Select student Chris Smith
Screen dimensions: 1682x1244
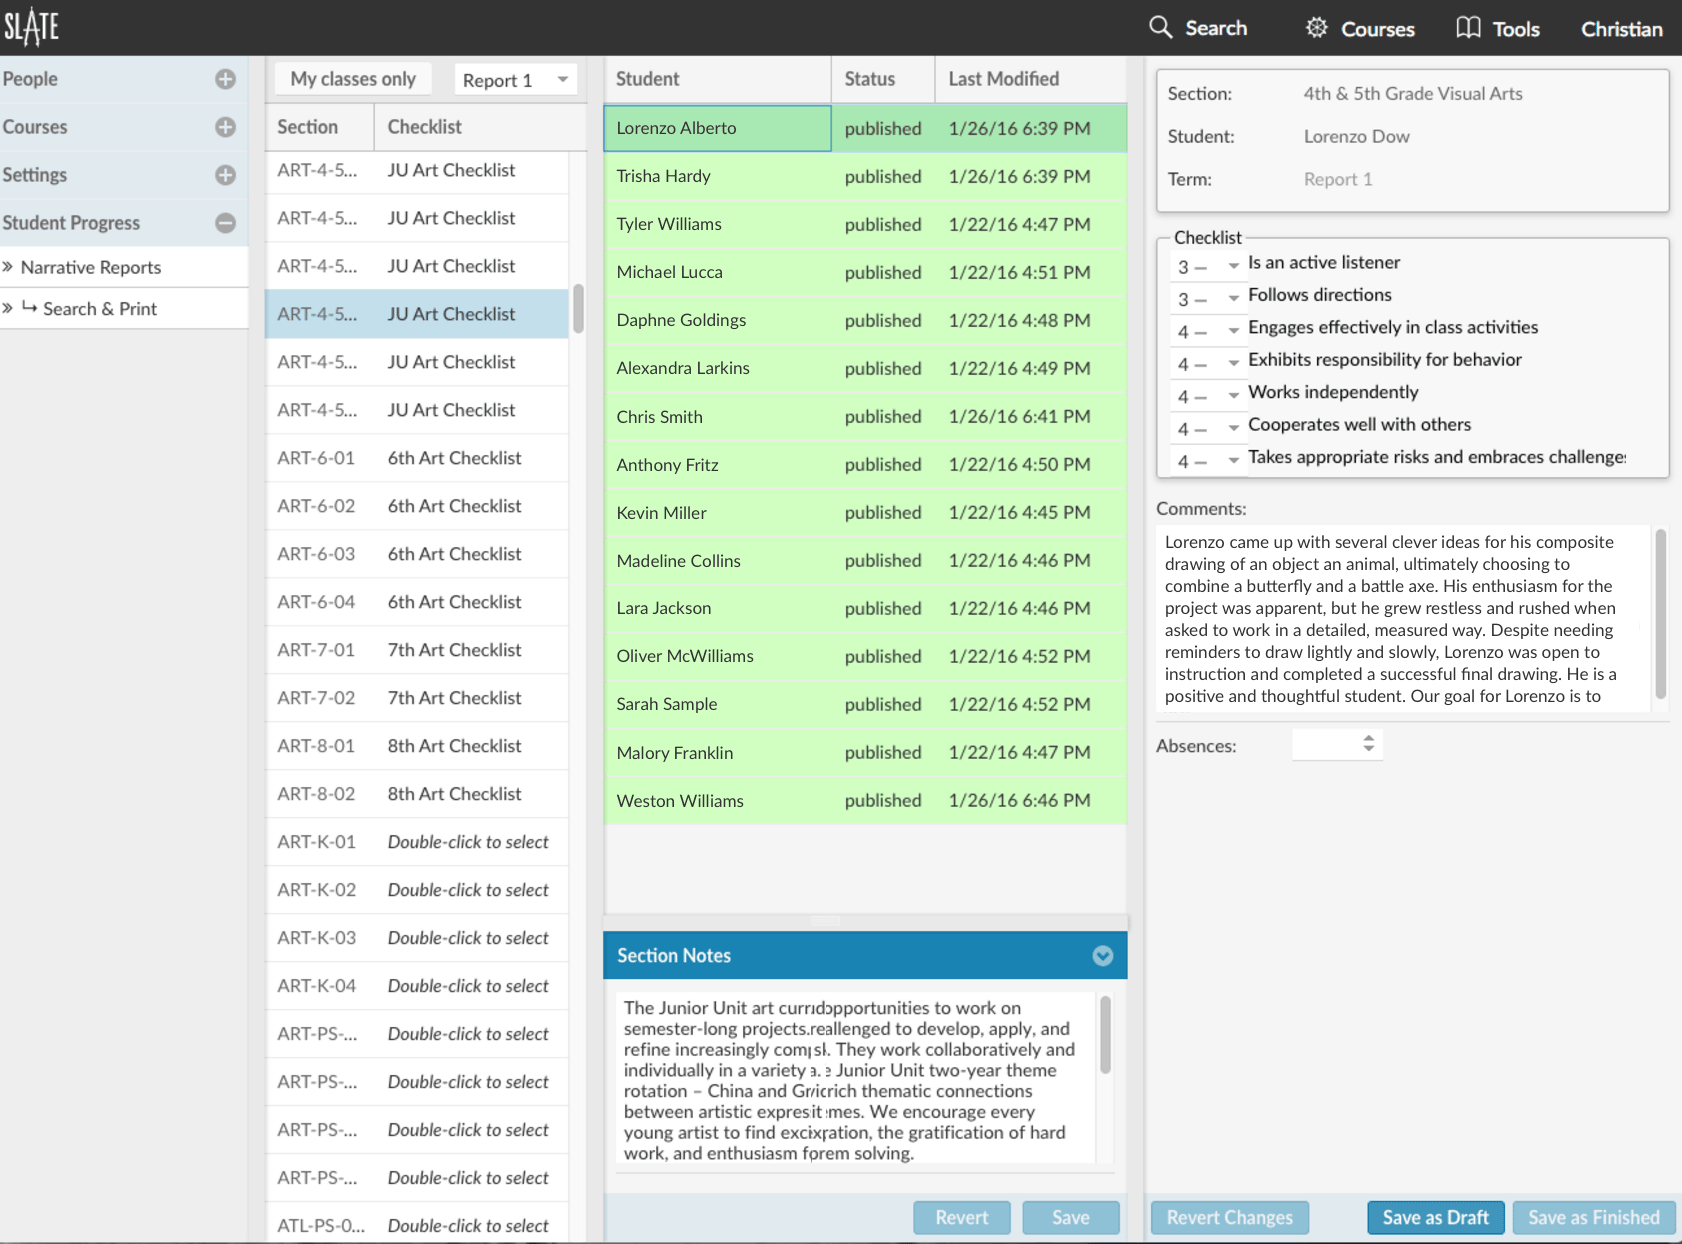865,416
